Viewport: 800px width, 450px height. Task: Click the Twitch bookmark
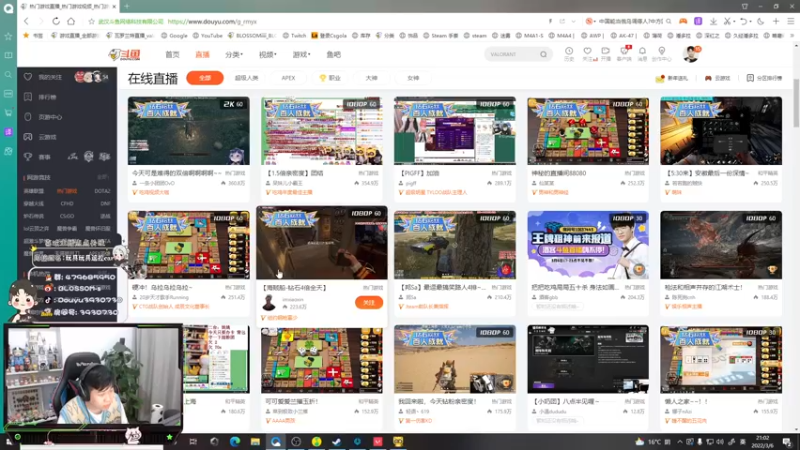coord(294,36)
